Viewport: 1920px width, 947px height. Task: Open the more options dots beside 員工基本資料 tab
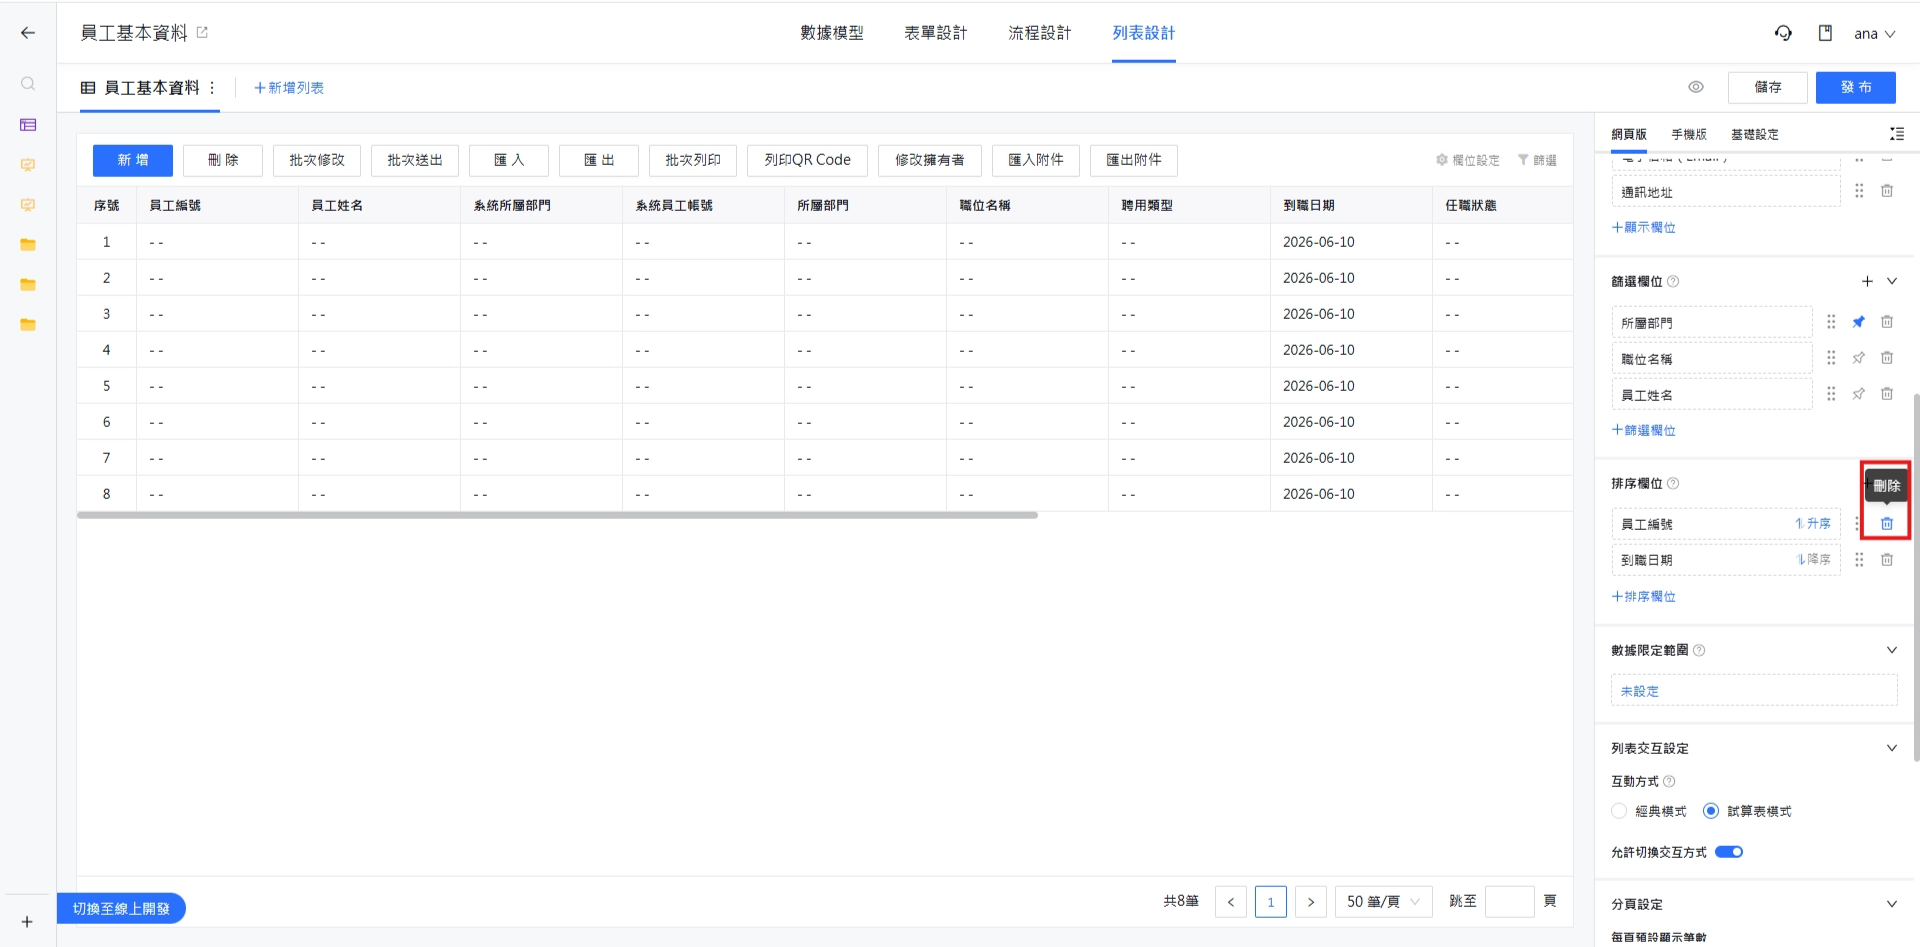pos(212,88)
